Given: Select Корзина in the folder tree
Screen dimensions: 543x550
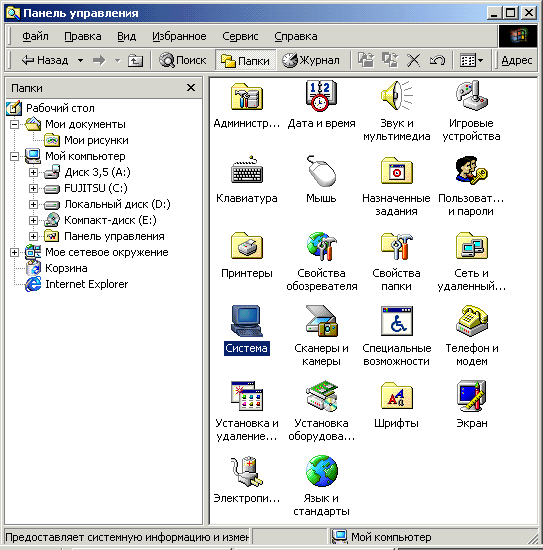Looking at the screenshot, I should click(66, 268).
